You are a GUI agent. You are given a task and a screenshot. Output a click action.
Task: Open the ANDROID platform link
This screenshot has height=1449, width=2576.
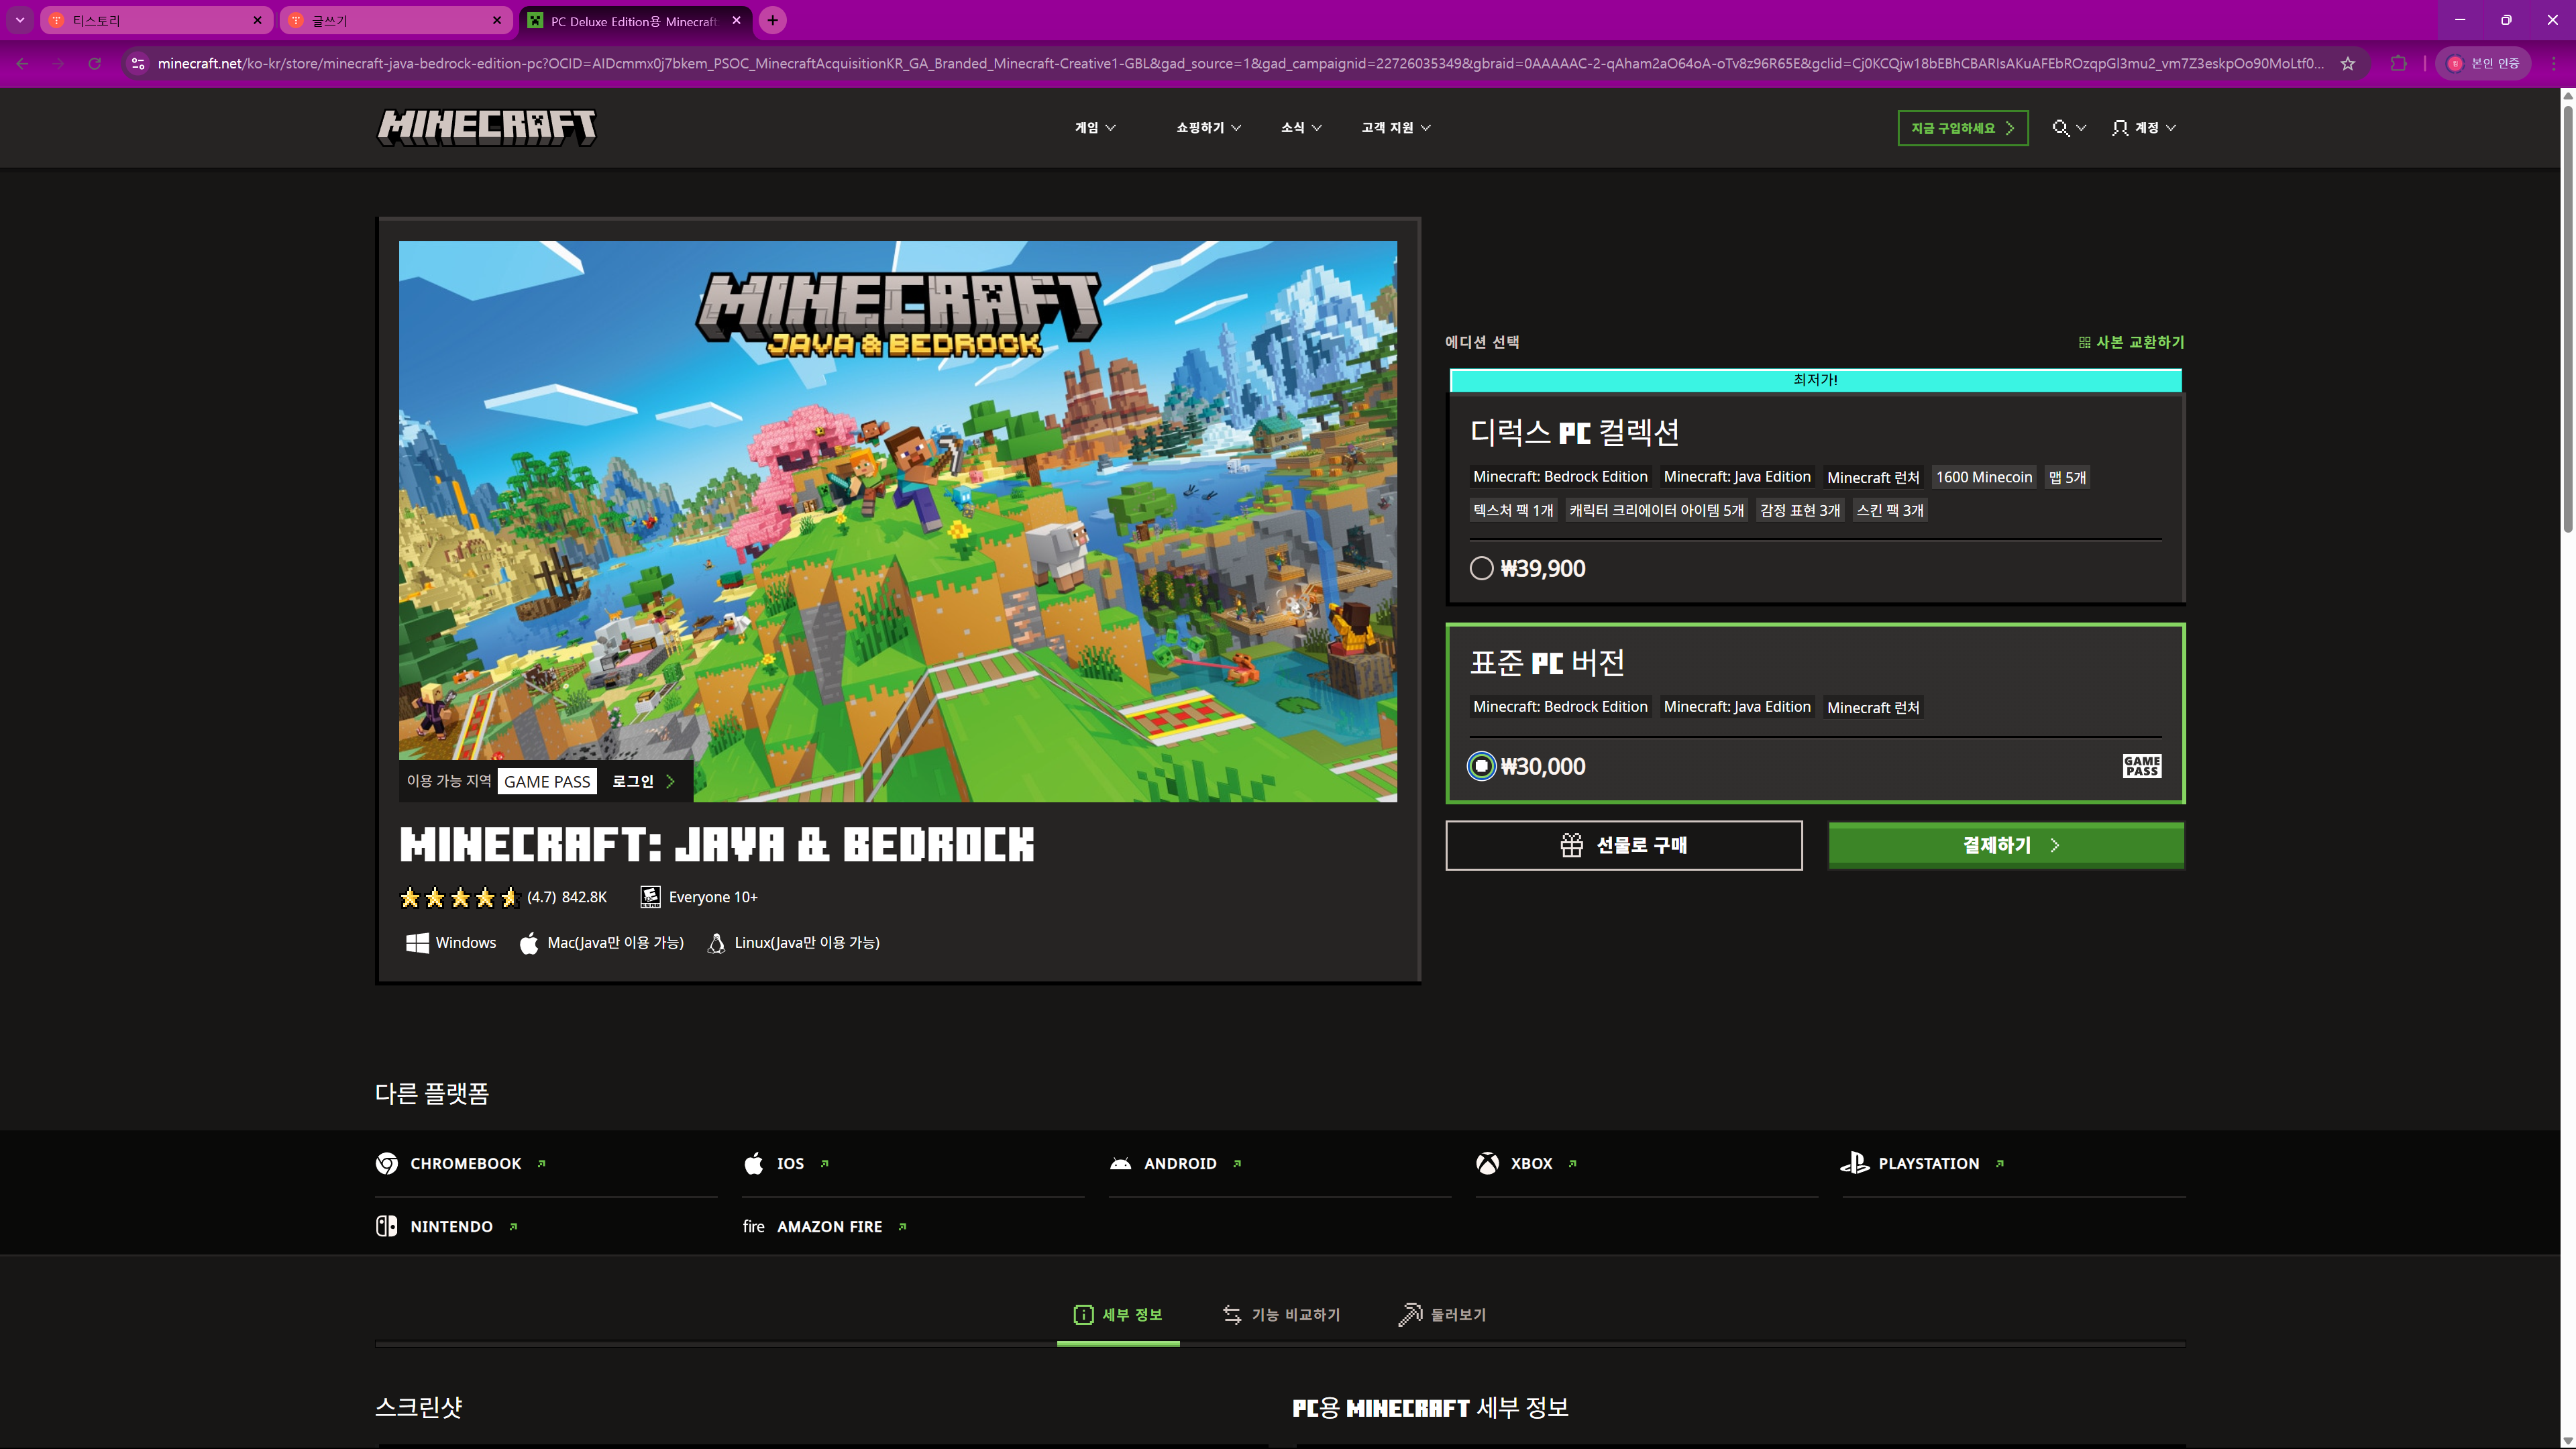[1180, 1163]
